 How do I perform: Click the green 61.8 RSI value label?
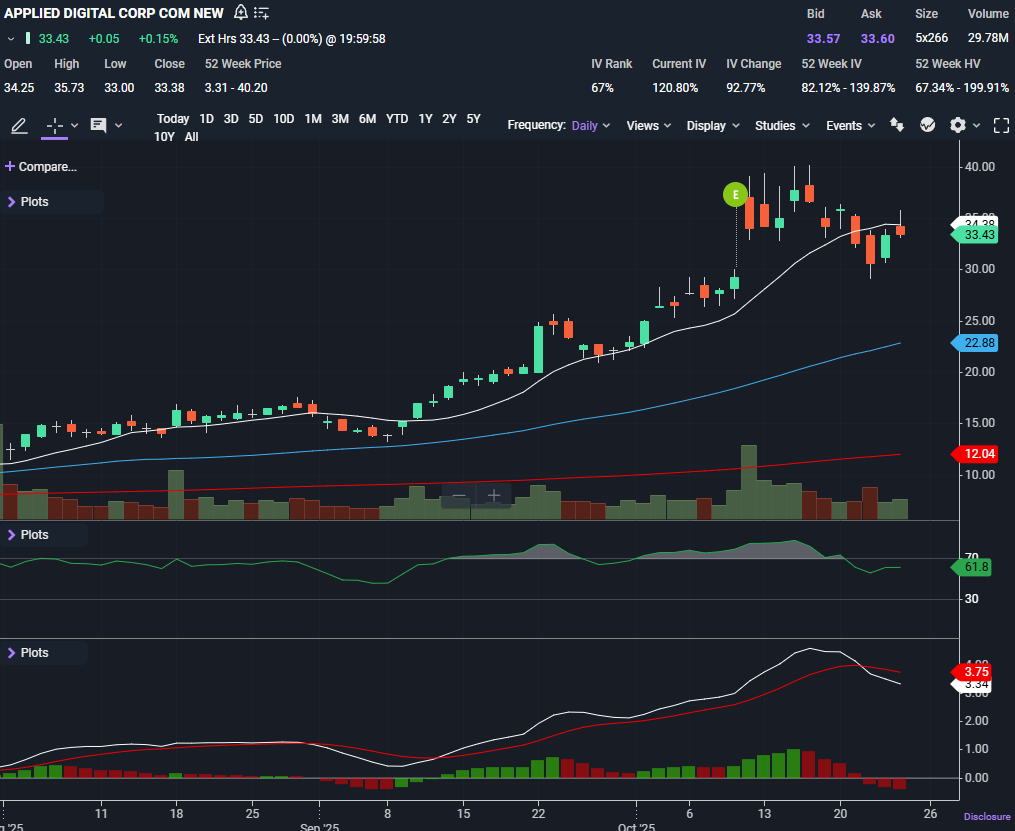972,568
